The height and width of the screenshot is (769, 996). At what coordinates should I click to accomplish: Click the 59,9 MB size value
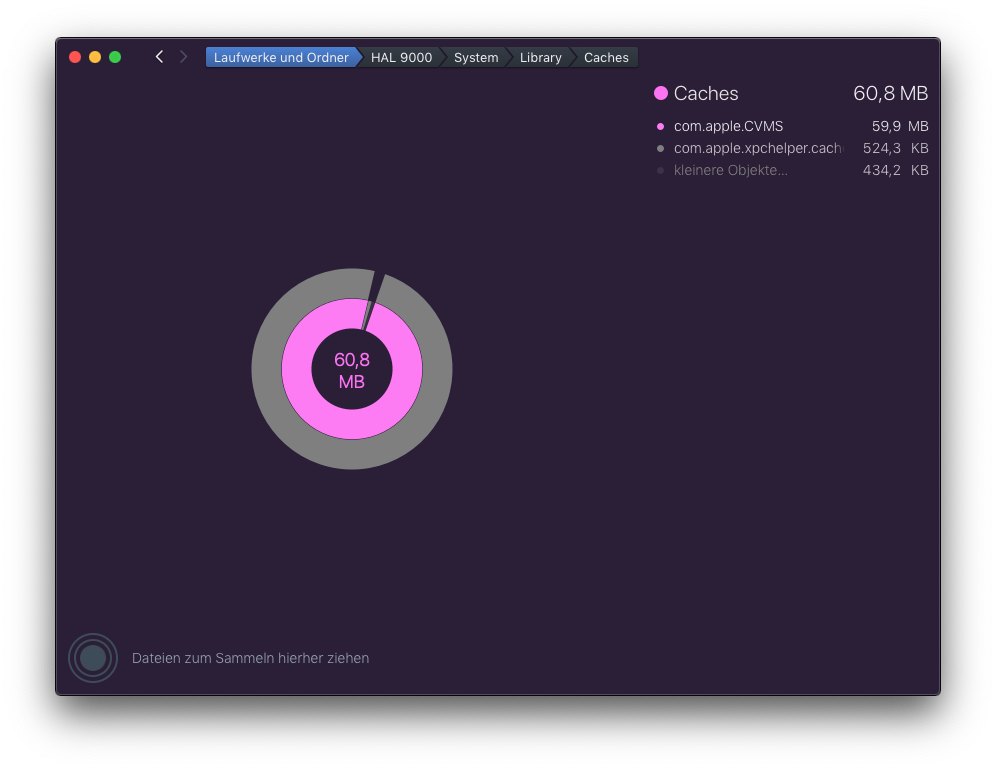[900, 126]
